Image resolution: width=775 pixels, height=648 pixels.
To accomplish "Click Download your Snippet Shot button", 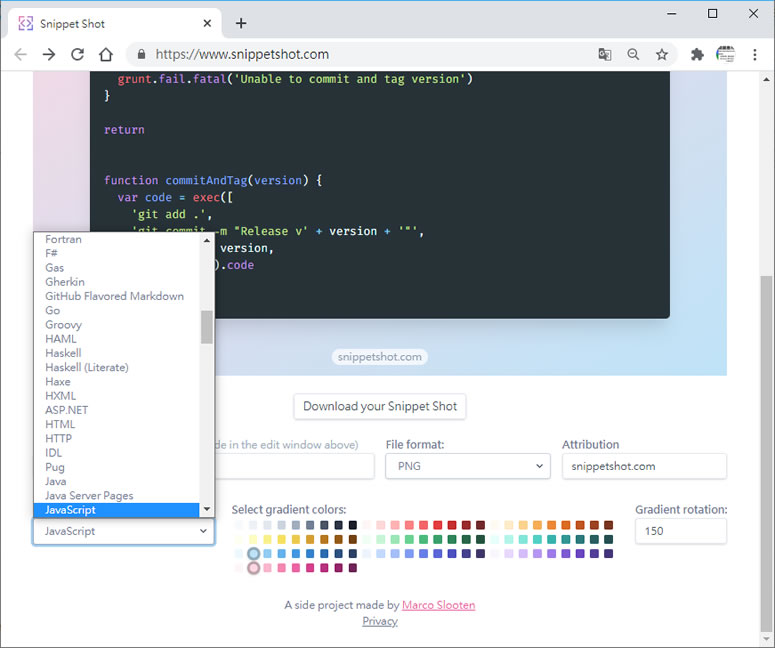I will [380, 406].
